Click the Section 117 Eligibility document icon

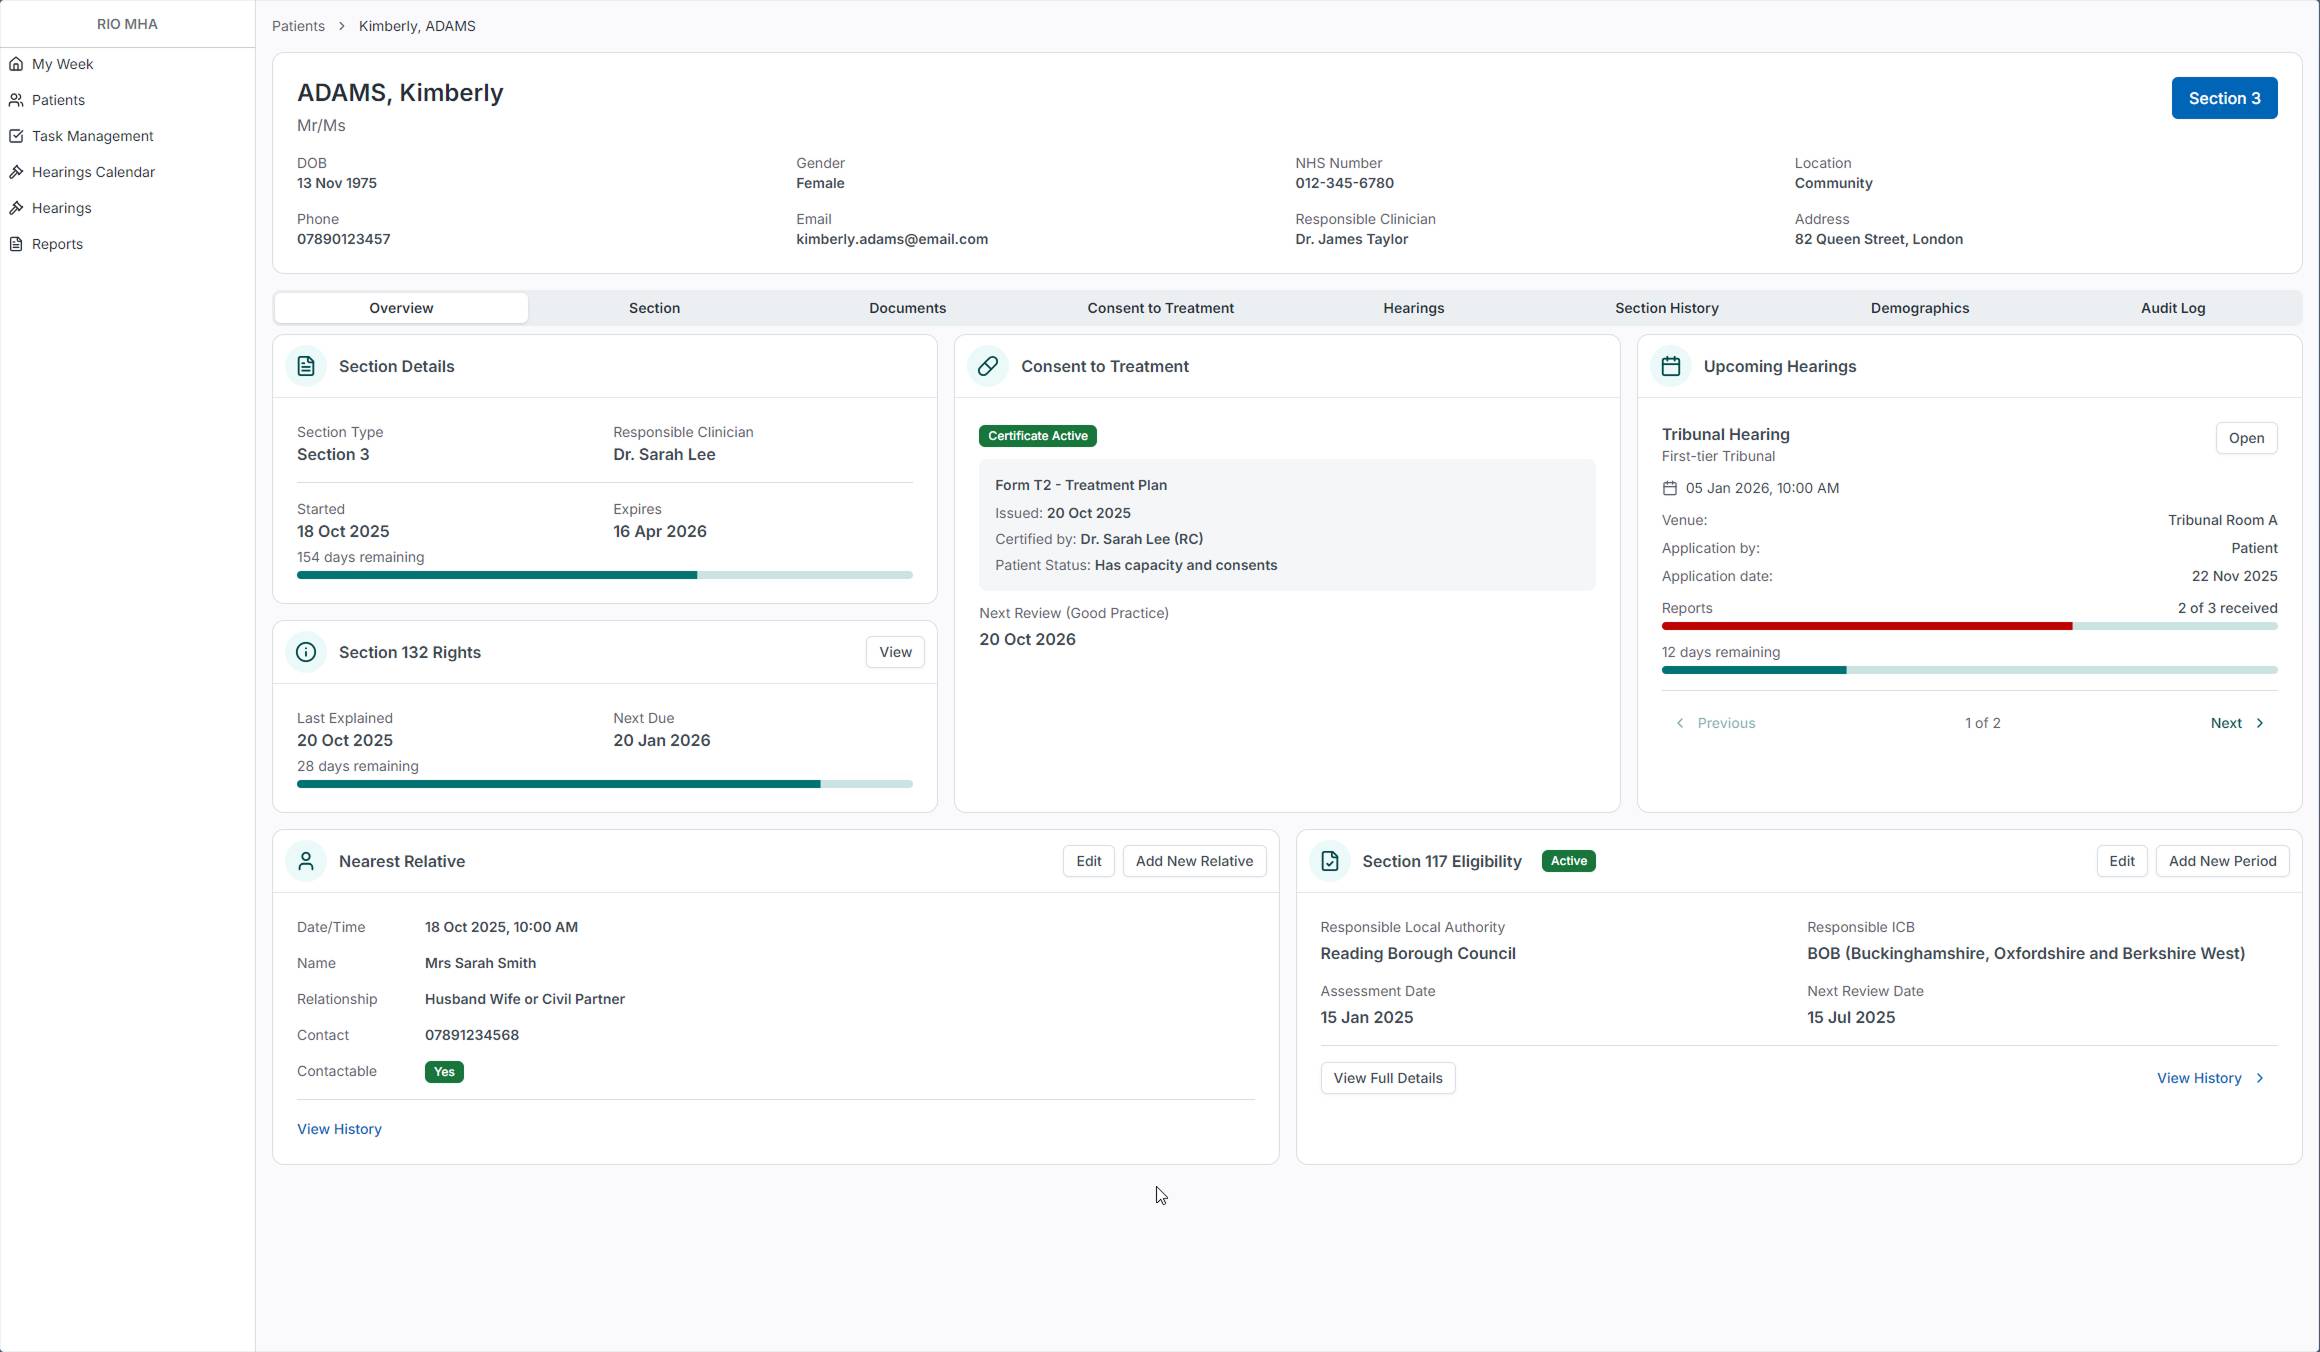(1329, 861)
